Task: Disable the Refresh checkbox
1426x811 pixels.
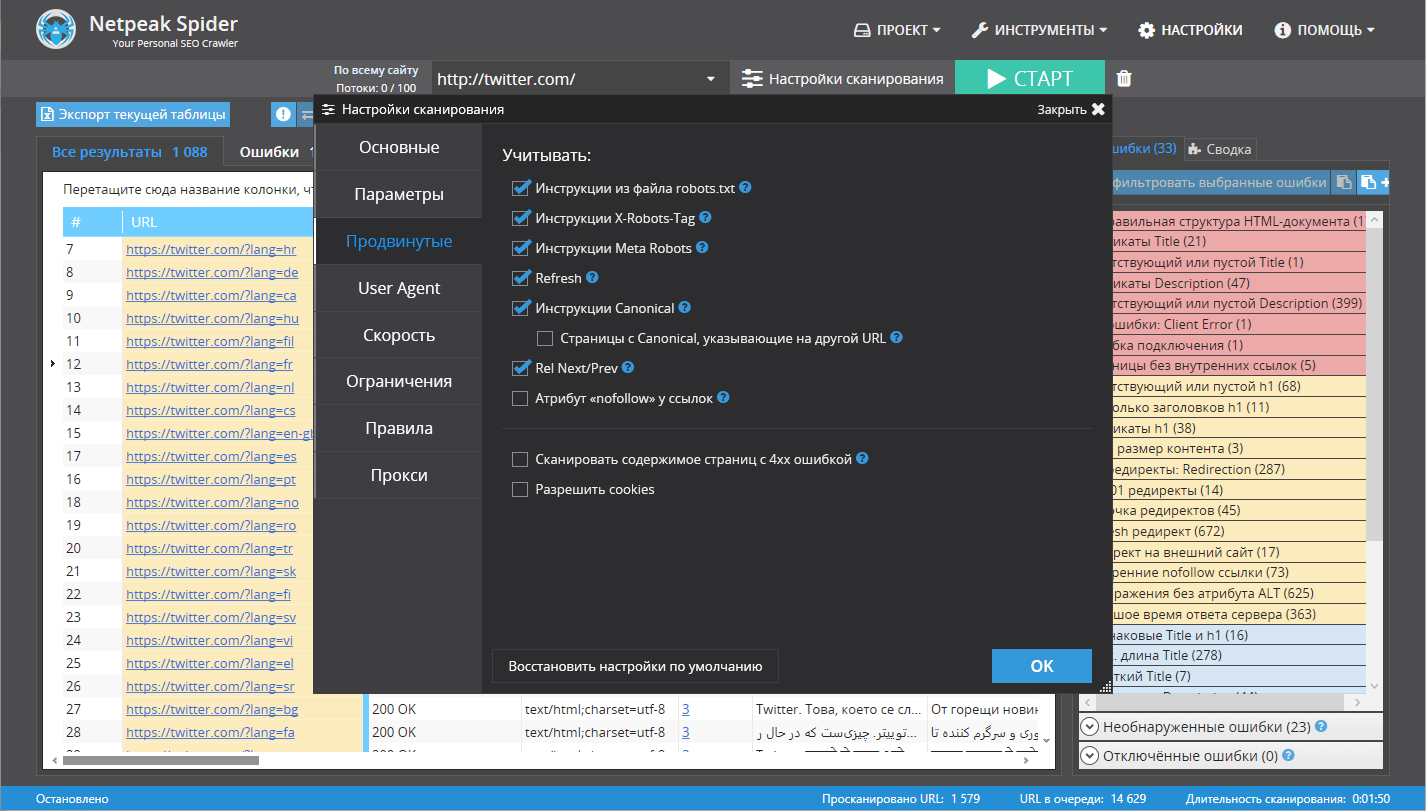Action: [520, 278]
